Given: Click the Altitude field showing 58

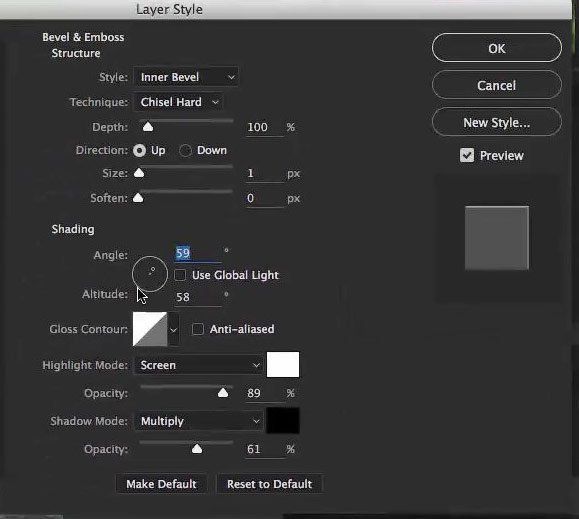Looking at the screenshot, I should (198, 297).
